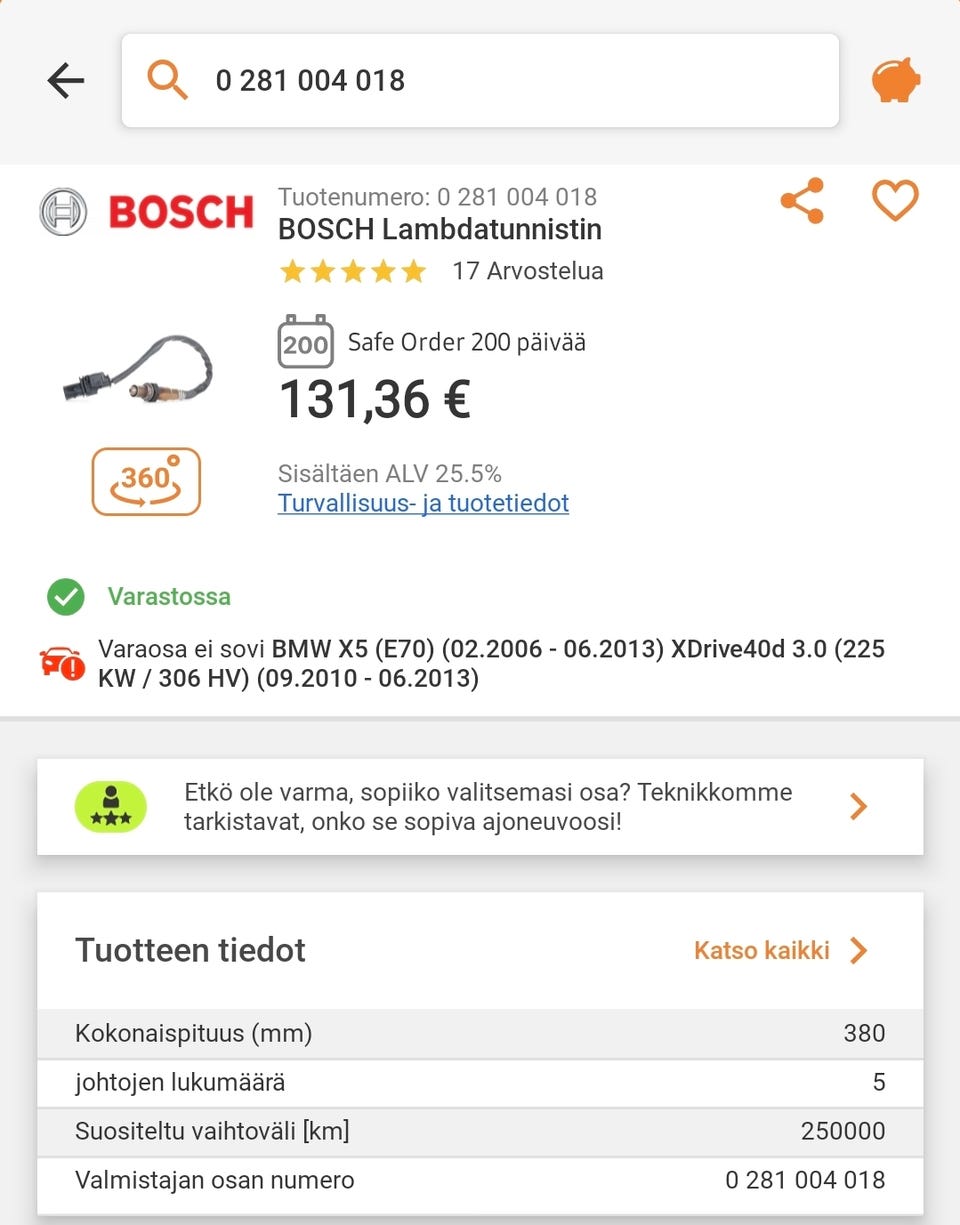Tap the Safe Order 200 calendar icon
Viewport: 960px width, 1225px height.
tap(305, 342)
